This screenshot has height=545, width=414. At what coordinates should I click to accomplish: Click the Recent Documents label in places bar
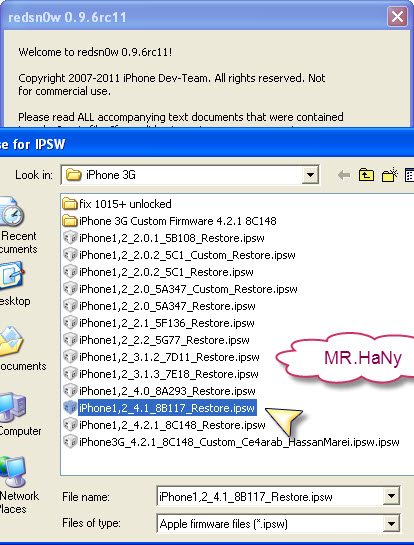[18, 242]
